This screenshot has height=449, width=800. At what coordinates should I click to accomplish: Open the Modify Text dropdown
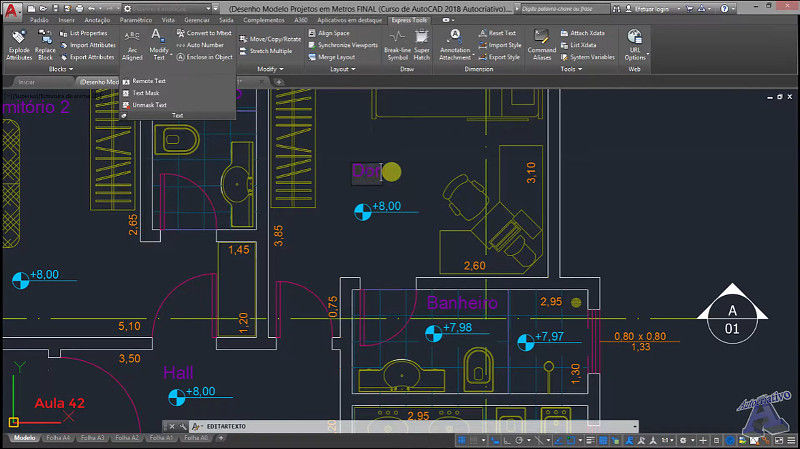[159, 45]
